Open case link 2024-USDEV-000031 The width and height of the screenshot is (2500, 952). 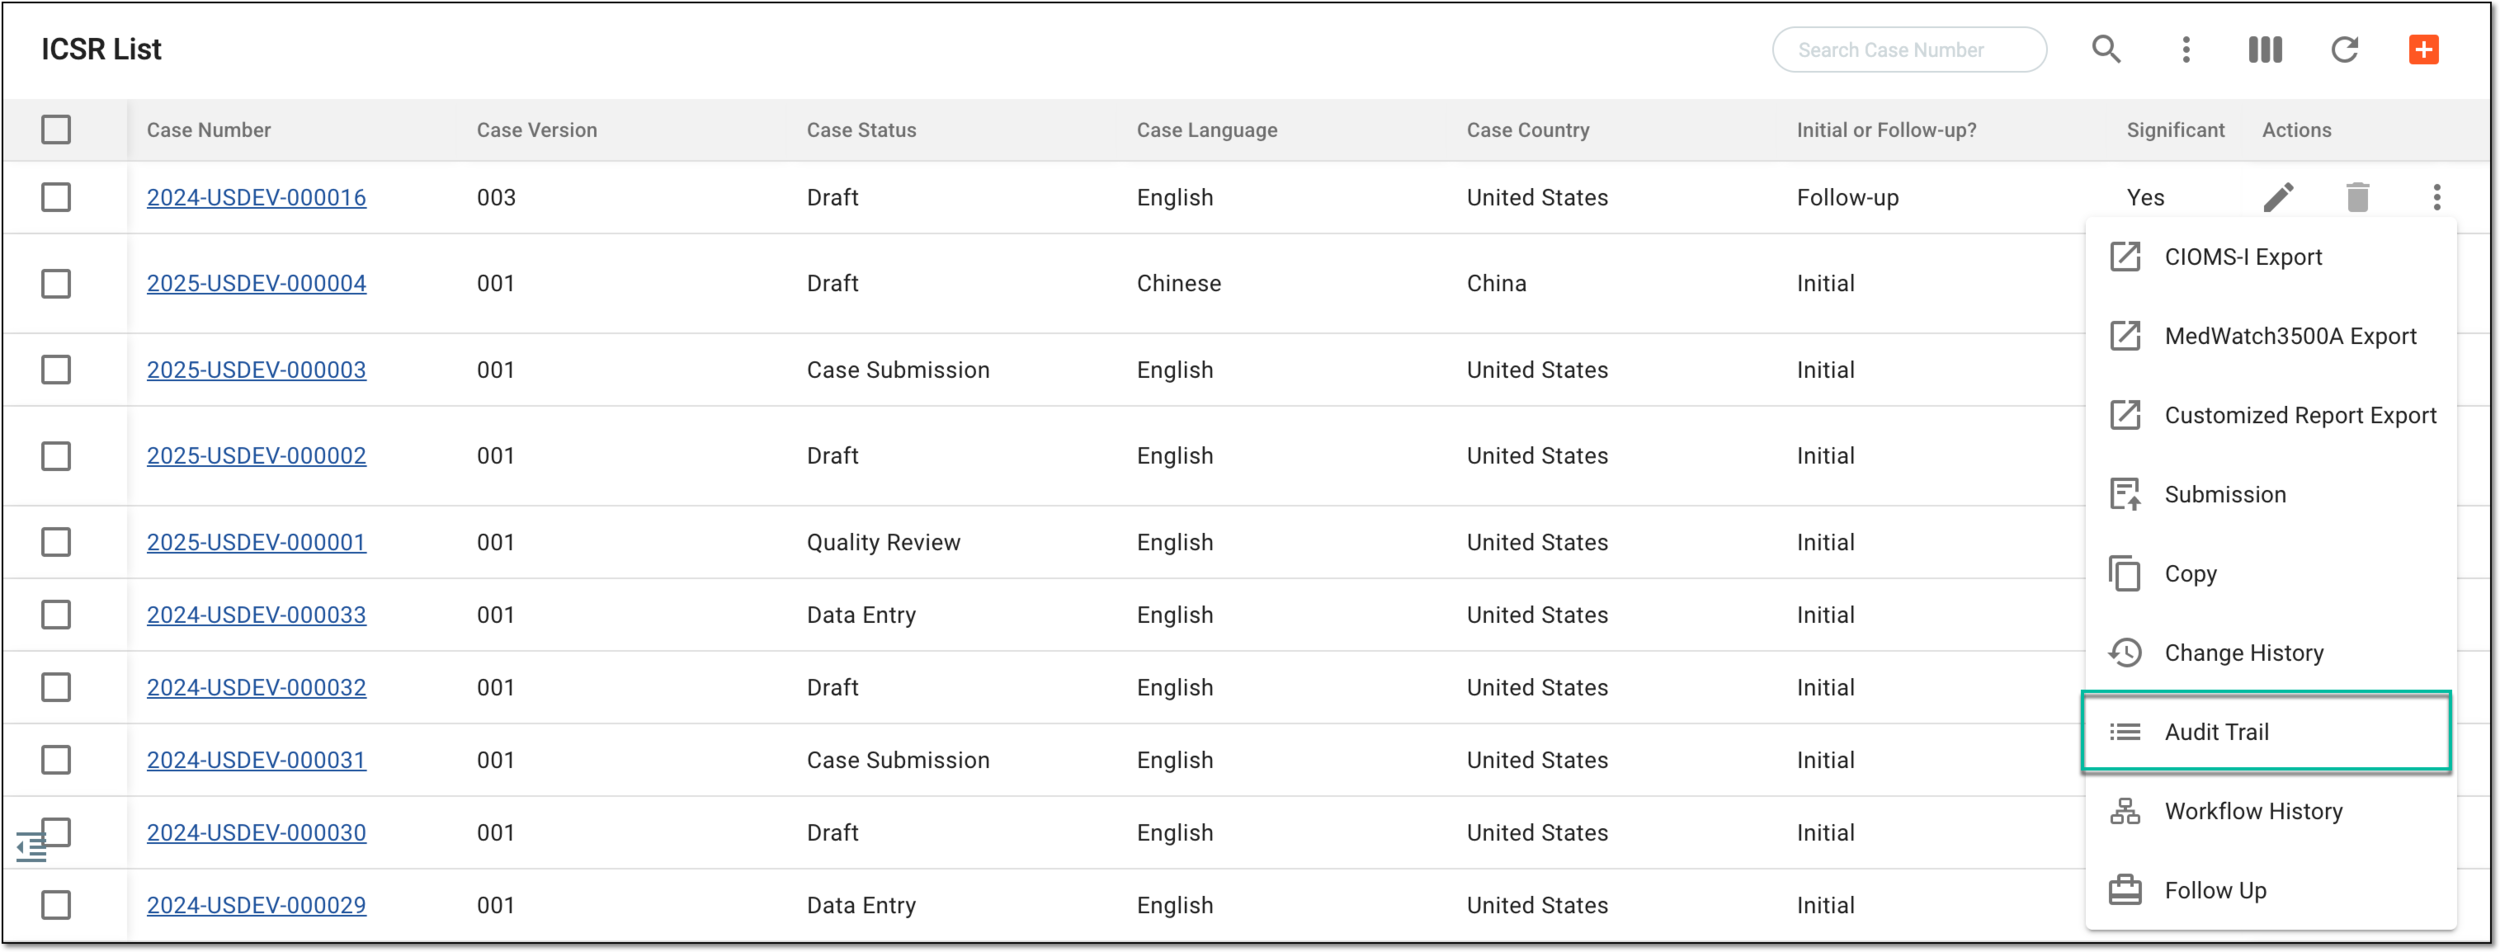pos(256,760)
